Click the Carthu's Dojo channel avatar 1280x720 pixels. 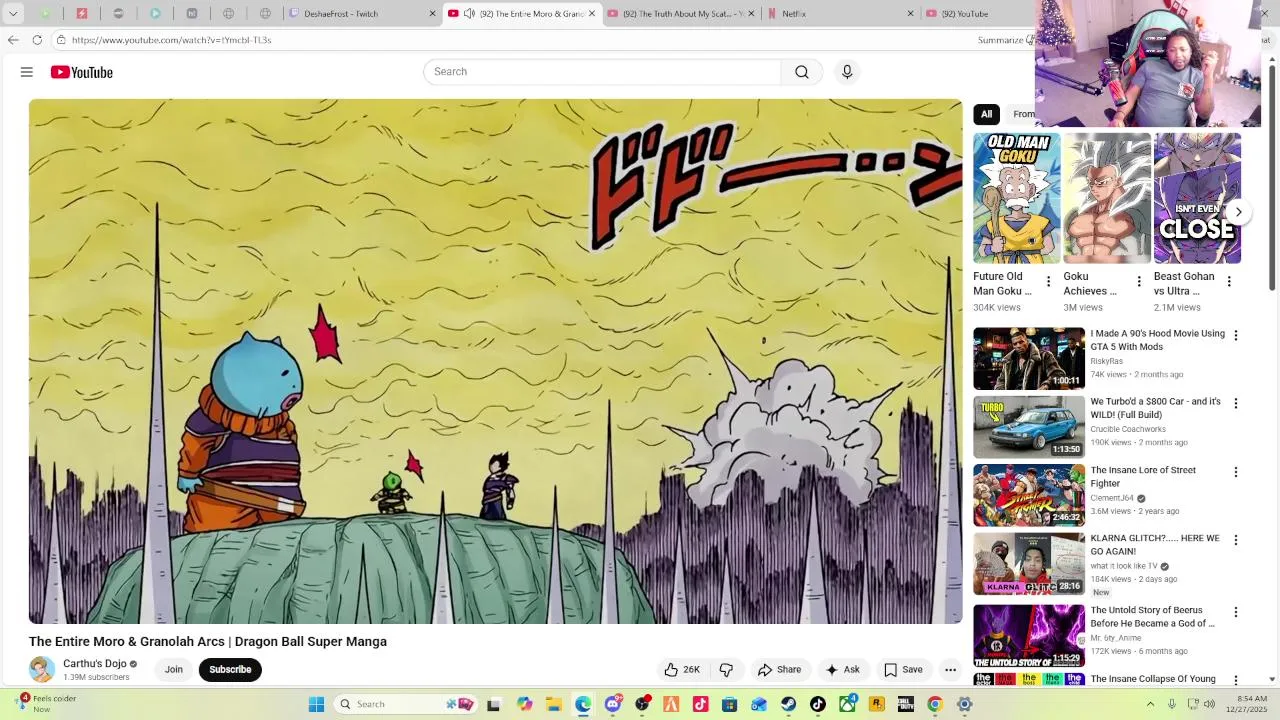42,669
